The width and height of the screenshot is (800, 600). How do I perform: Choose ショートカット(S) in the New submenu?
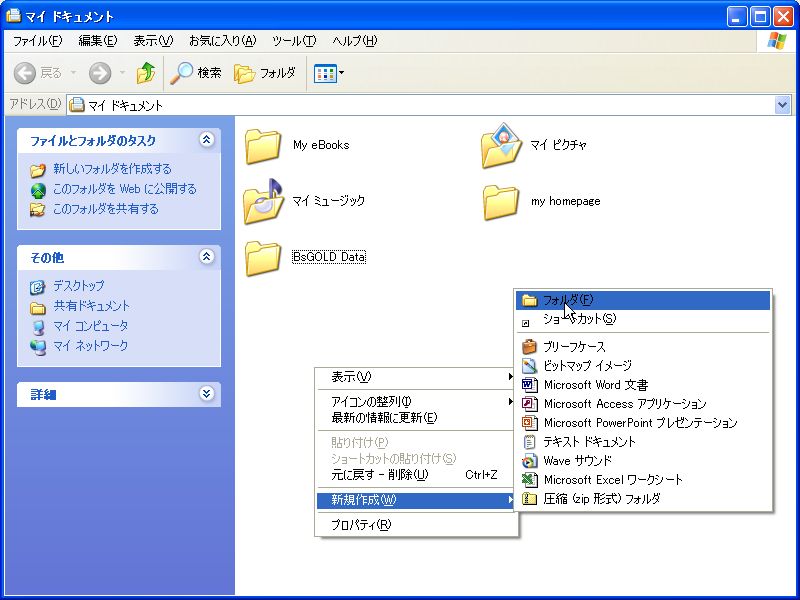pos(643,319)
